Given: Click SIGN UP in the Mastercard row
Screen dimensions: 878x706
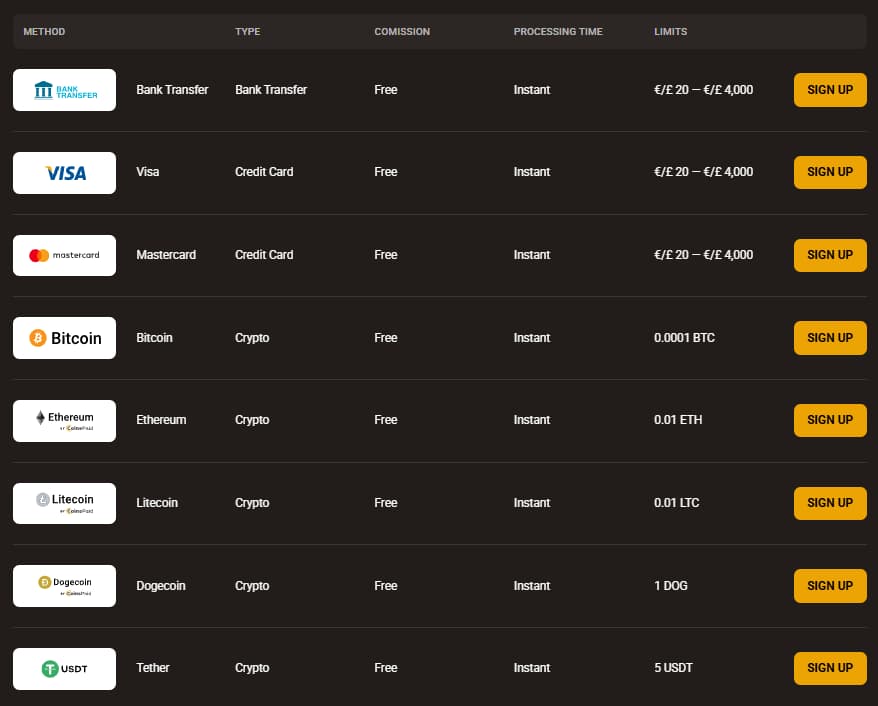Looking at the screenshot, I should point(830,255).
